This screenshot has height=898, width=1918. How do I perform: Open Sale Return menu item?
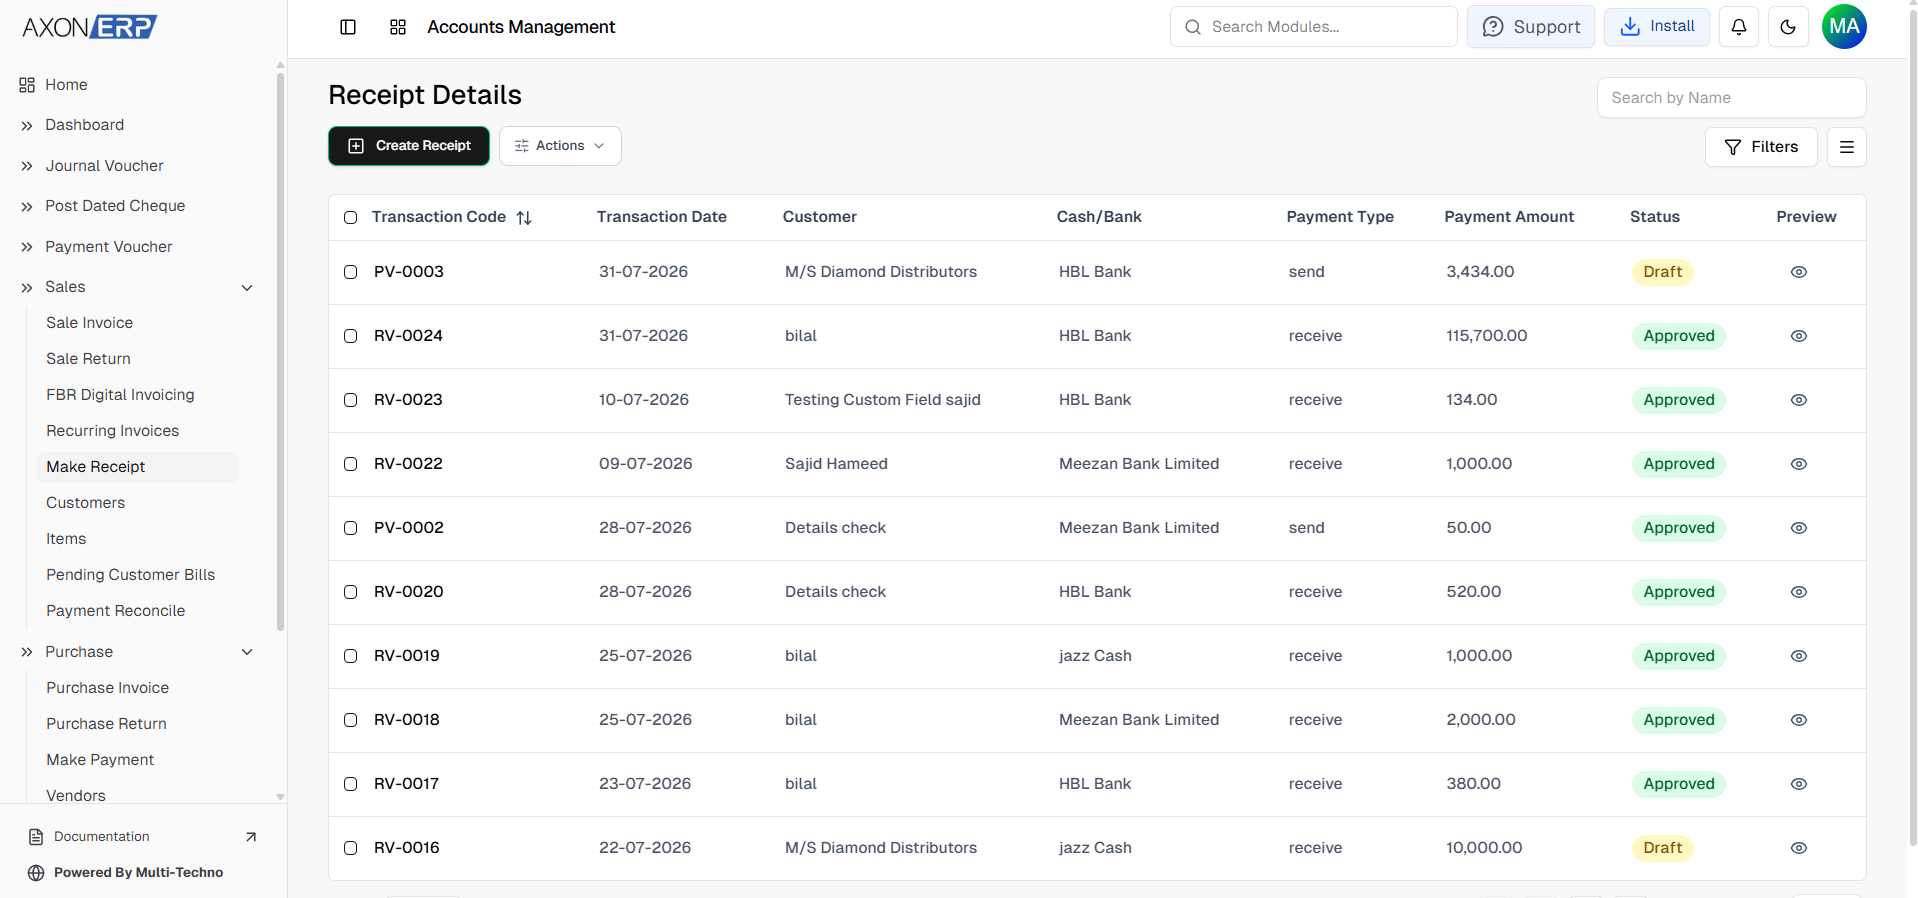coord(88,359)
